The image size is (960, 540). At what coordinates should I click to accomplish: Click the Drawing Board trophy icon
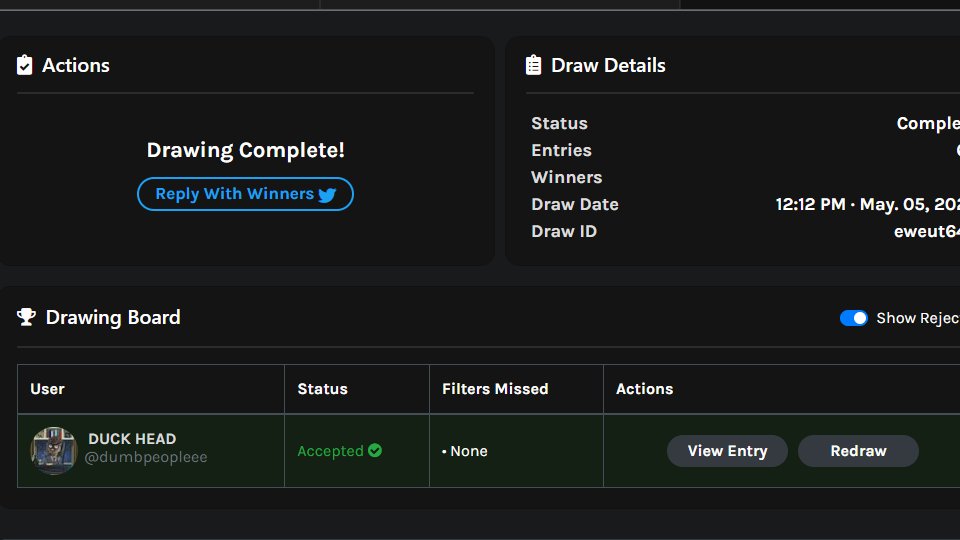(x=26, y=317)
